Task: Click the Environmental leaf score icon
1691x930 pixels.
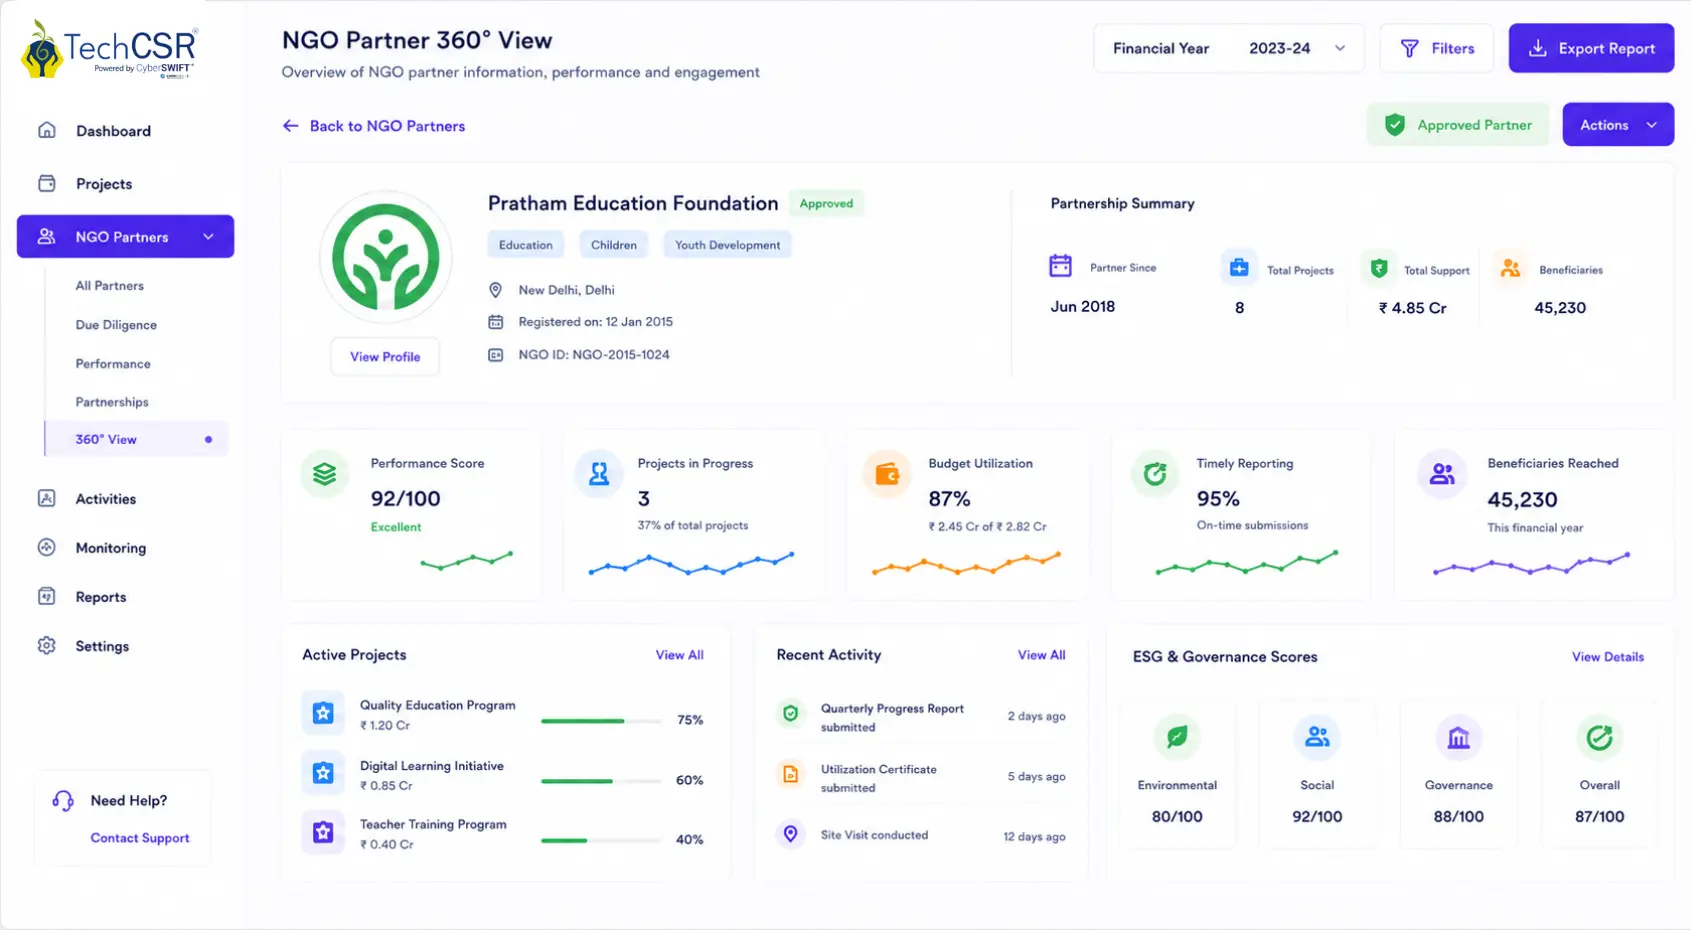Action: pyautogui.click(x=1177, y=737)
